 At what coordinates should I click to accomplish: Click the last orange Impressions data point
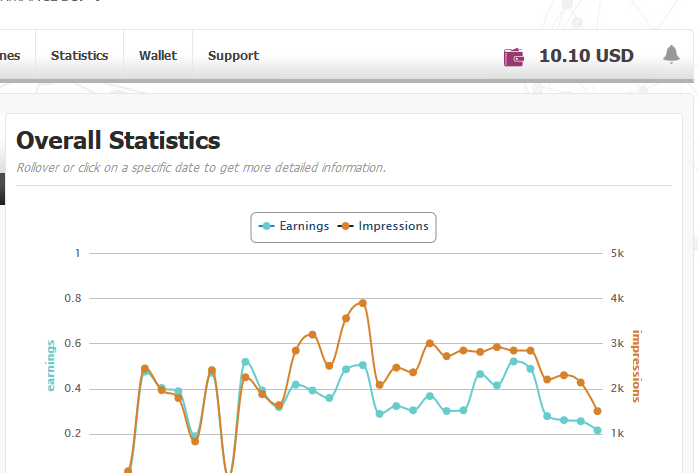pyautogui.click(x=597, y=411)
